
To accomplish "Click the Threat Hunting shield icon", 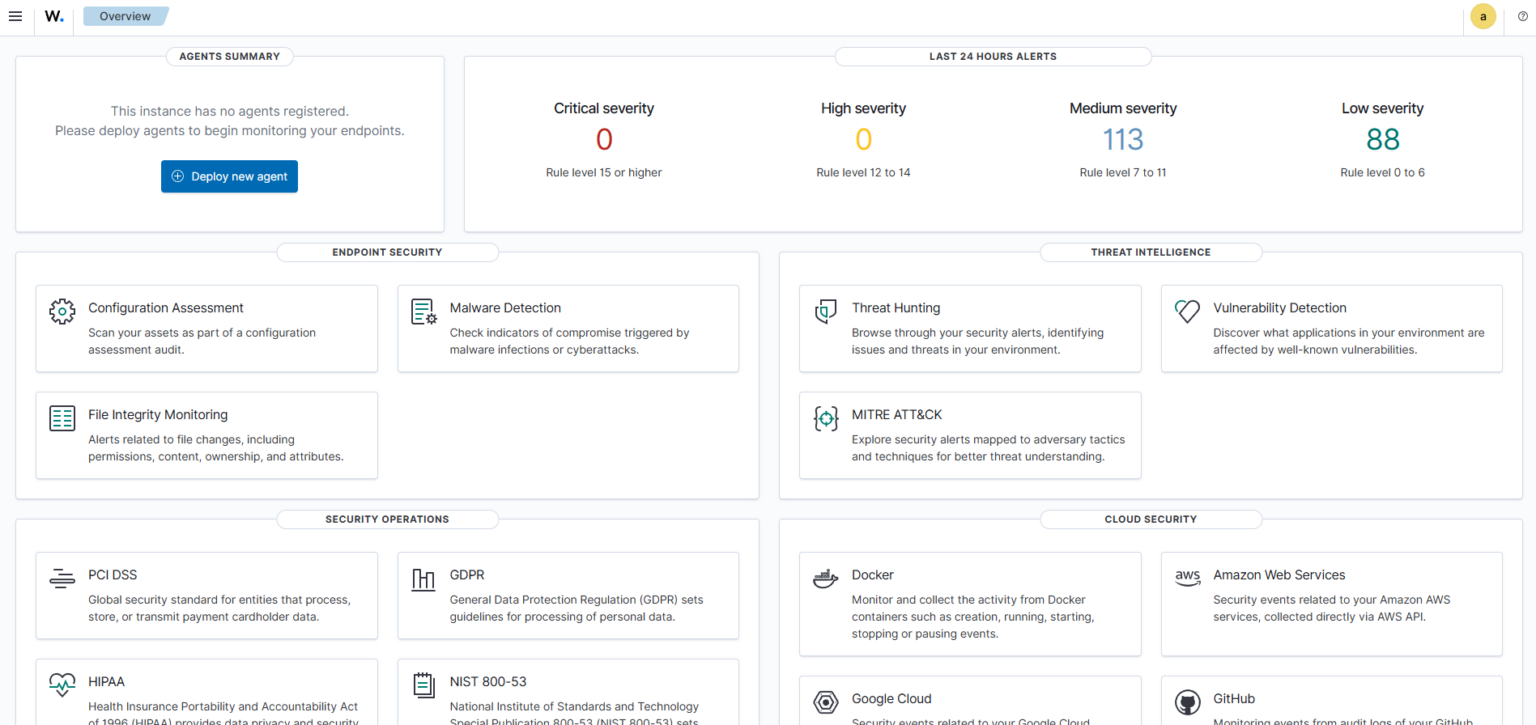I will (825, 312).
